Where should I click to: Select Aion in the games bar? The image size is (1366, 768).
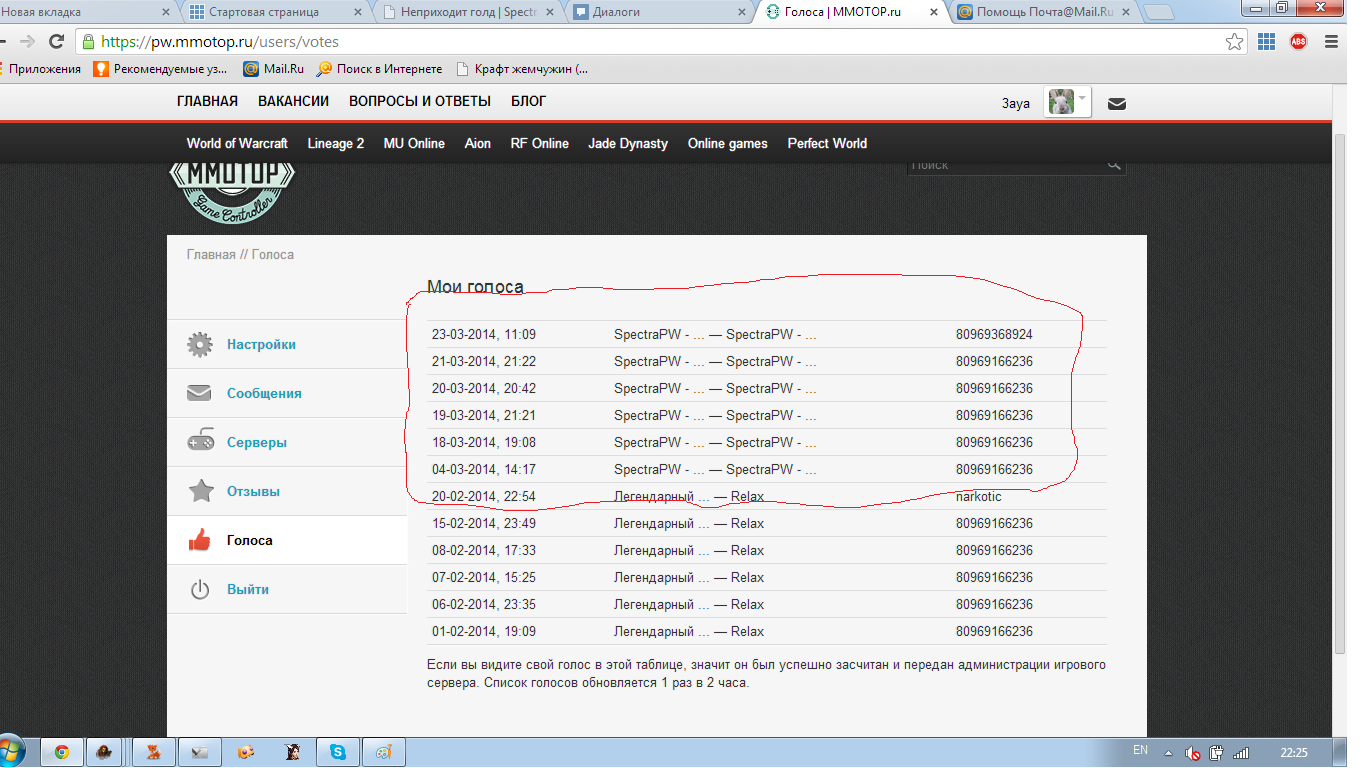[x=478, y=143]
